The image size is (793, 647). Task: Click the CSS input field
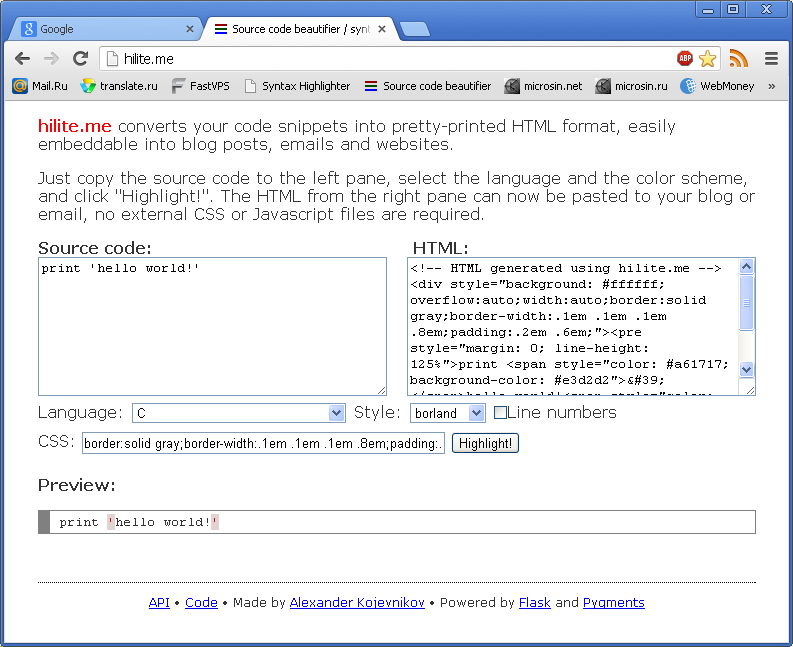tap(263, 443)
